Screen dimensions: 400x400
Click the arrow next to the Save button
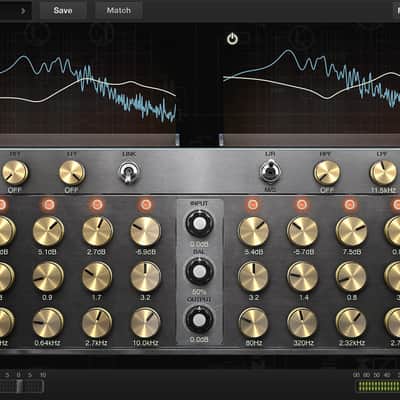23,11
